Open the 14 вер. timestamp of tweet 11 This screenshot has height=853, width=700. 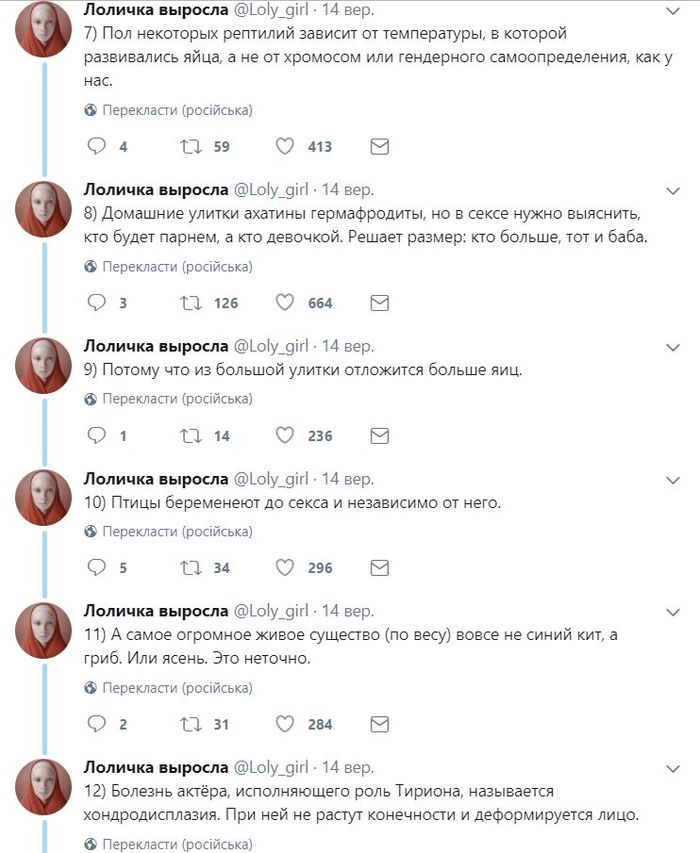point(347,610)
